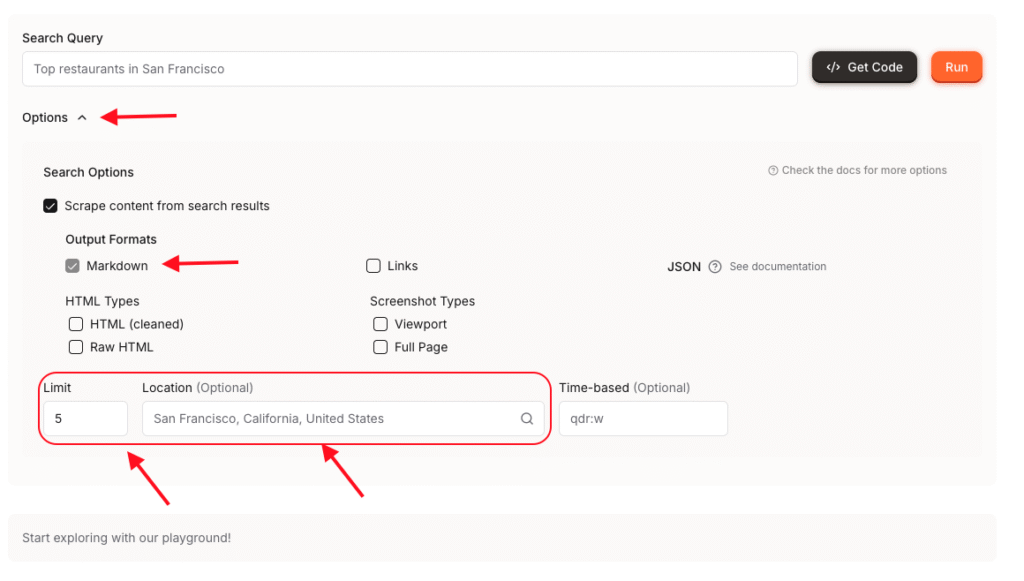Enable the HTML (cleaned) checkbox
This screenshot has height=581, width=1024.
(76, 324)
